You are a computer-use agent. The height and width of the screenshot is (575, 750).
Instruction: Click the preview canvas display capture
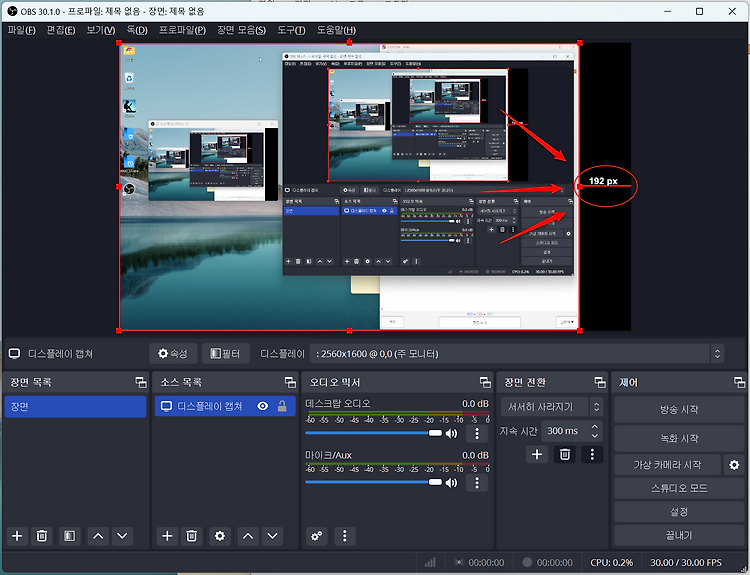(349, 187)
